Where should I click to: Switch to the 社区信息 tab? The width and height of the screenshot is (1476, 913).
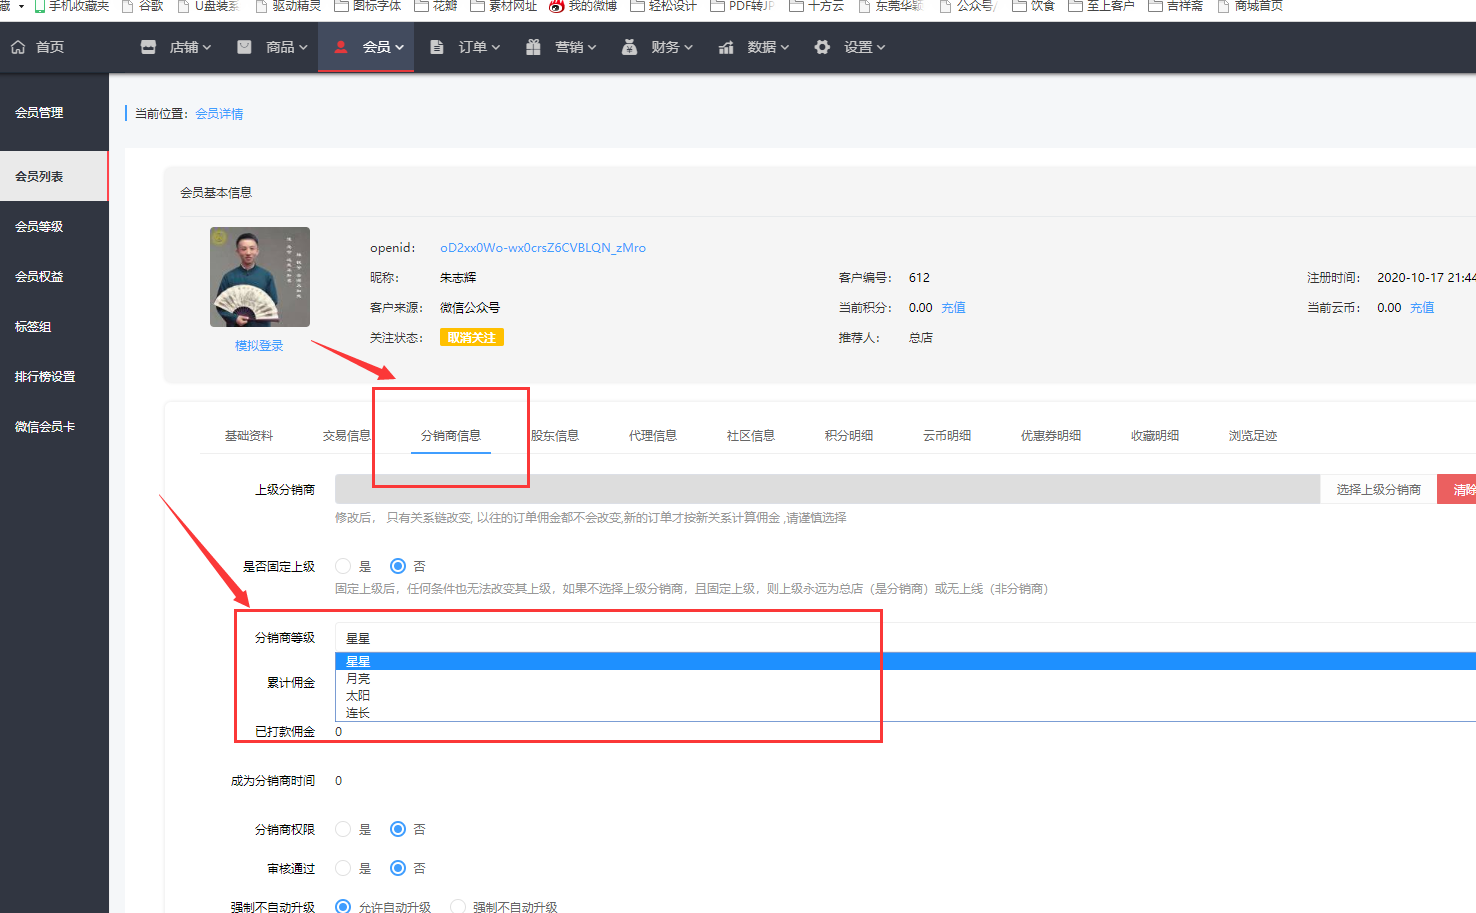pos(751,435)
